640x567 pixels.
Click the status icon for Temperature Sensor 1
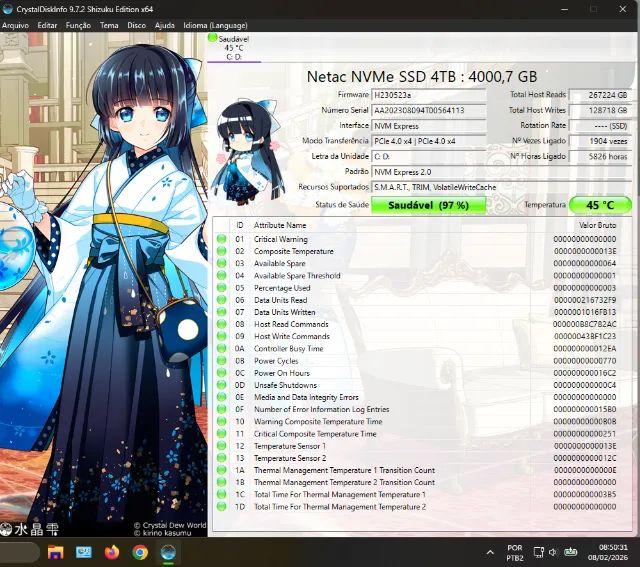[222, 446]
